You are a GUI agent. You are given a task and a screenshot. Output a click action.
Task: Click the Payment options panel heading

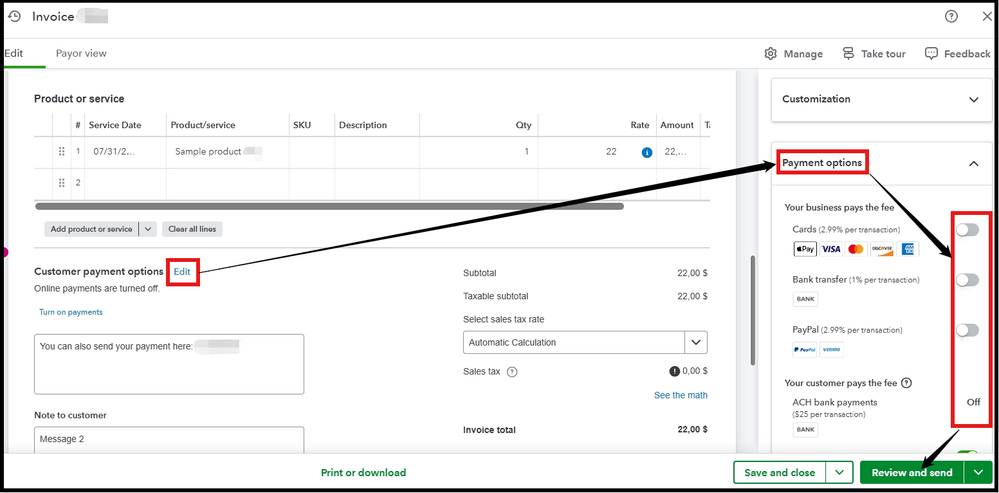tap(822, 163)
